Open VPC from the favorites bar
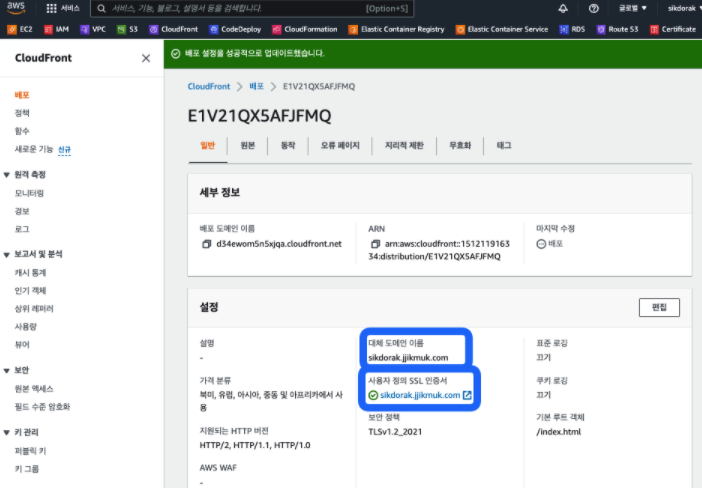This screenshot has width=702, height=488. point(93,30)
